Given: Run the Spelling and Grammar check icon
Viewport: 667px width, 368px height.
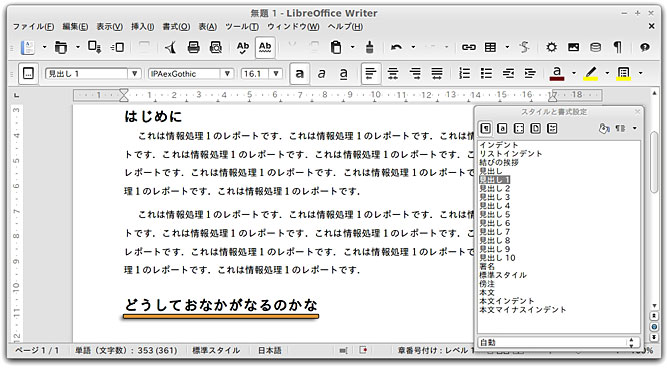Looking at the screenshot, I should (x=243, y=47).
